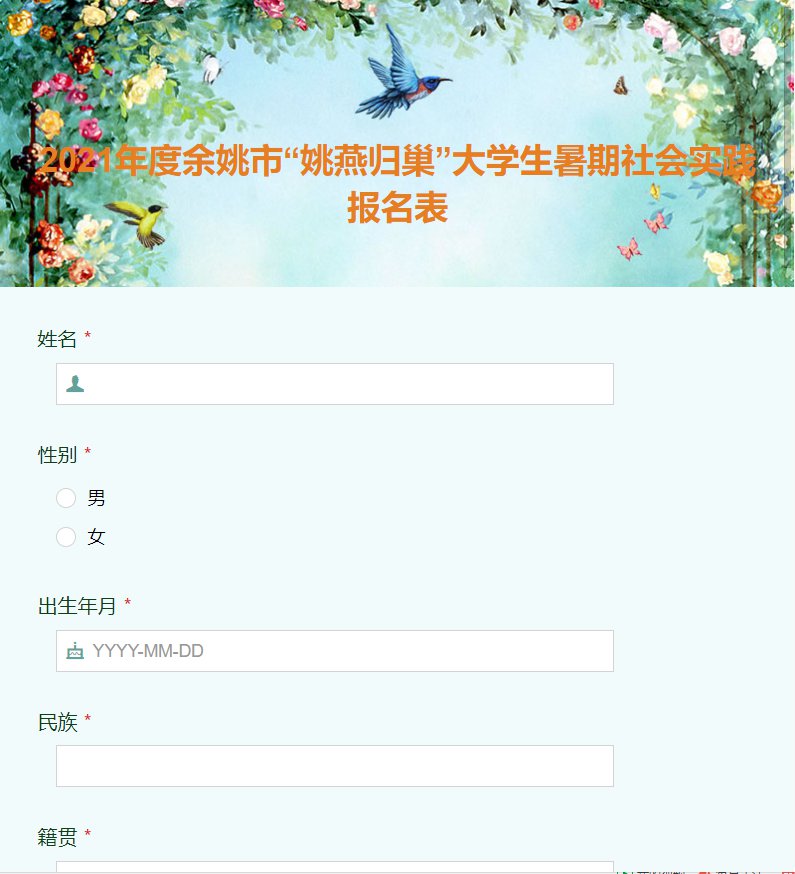Select the 女 radio button
Image resolution: width=795 pixels, height=874 pixels.
66,537
